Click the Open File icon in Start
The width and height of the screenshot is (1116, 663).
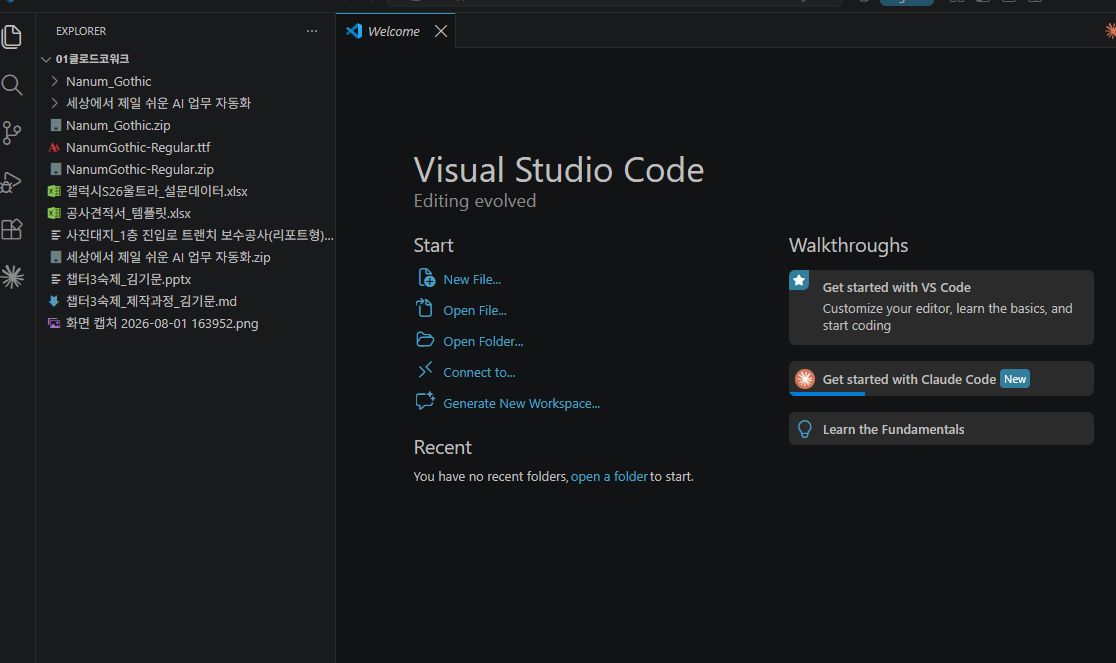[x=425, y=308]
